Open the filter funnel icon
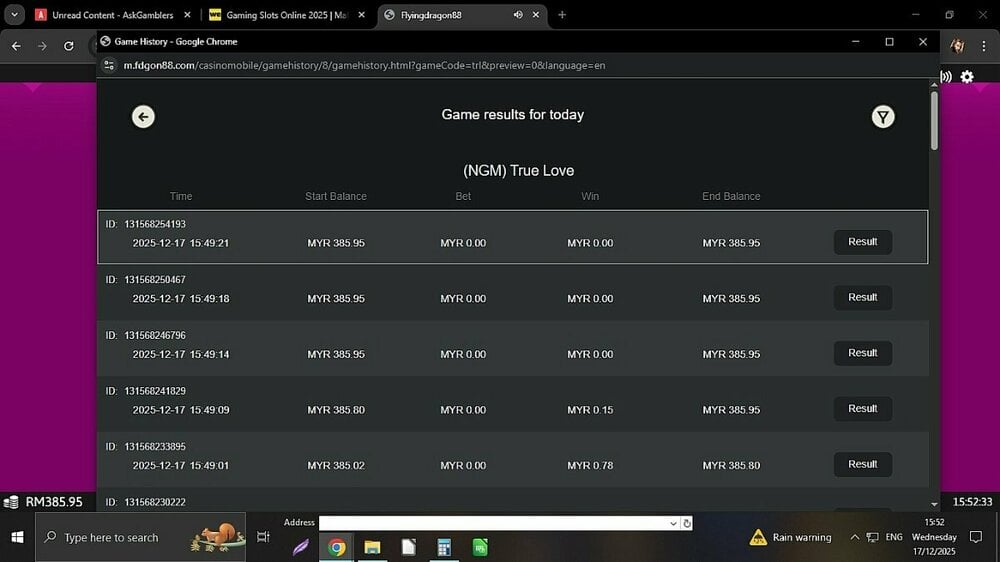 tap(882, 117)
